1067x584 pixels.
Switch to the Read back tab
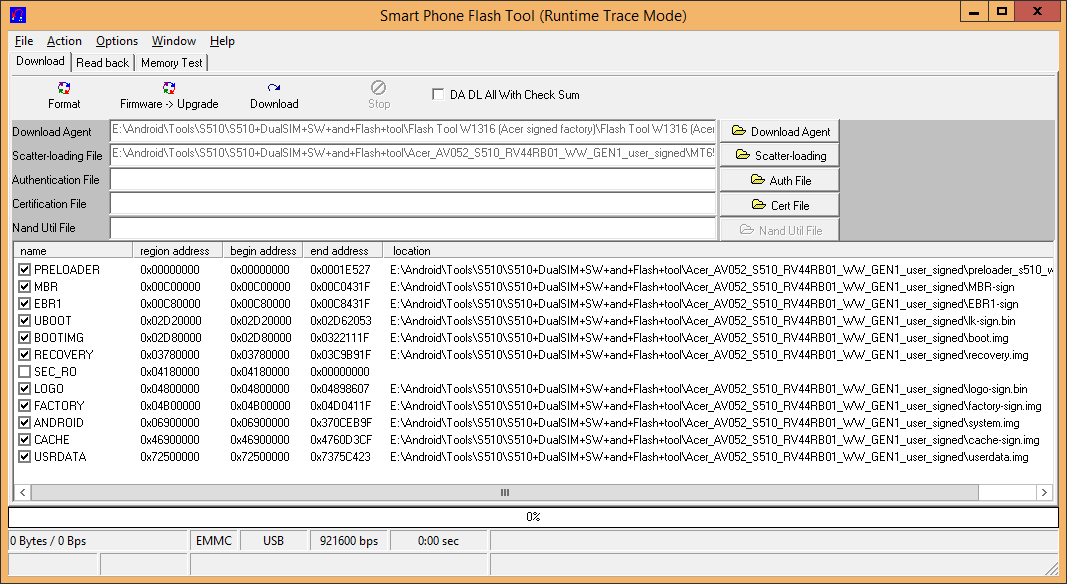point(102,61)
